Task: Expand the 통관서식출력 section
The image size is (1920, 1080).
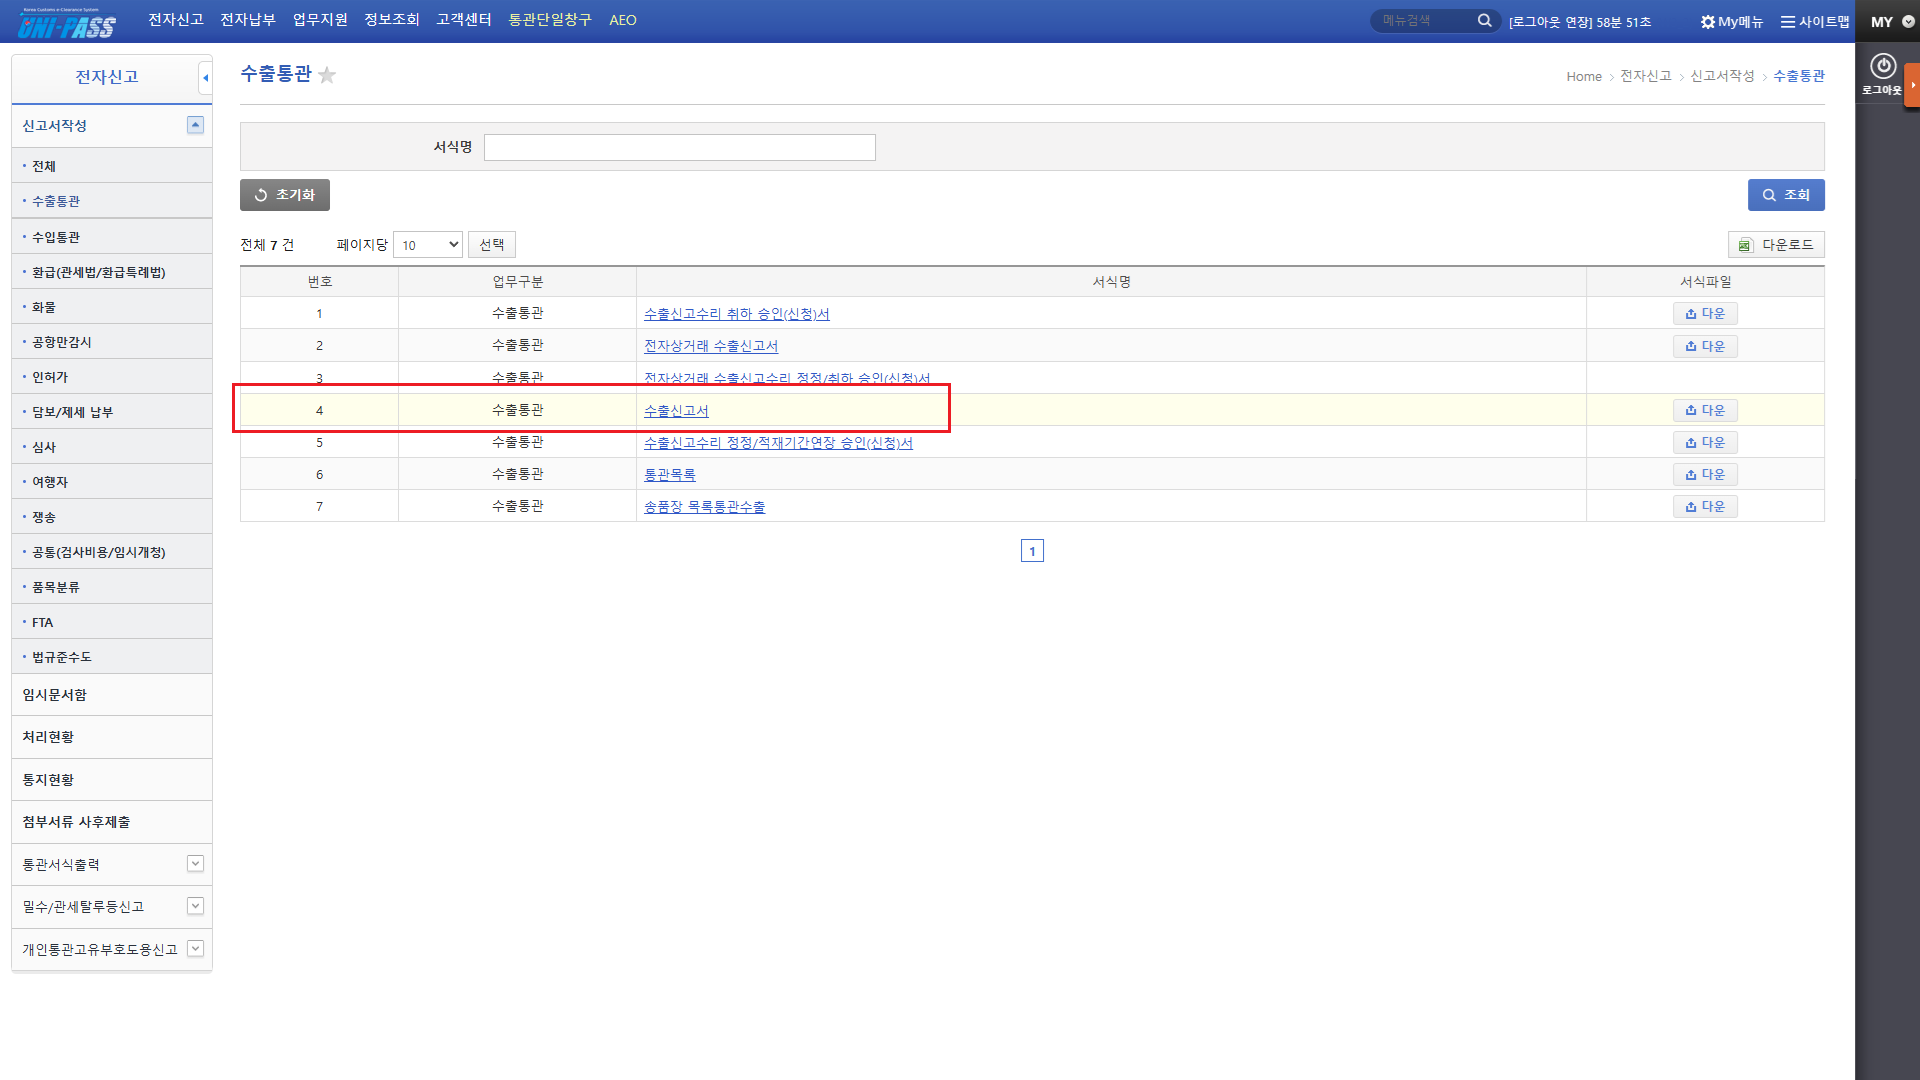Action: point(195,864)
